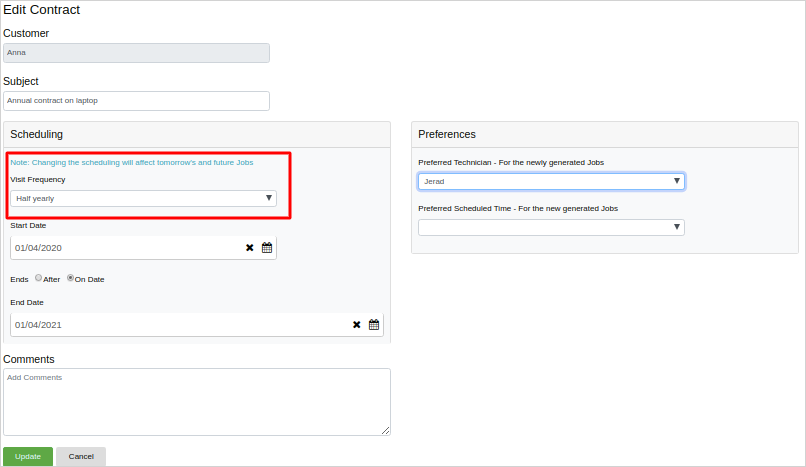Select the 'On Date' ends radio option
Screen dimensions: 806x467
[70, 278]
